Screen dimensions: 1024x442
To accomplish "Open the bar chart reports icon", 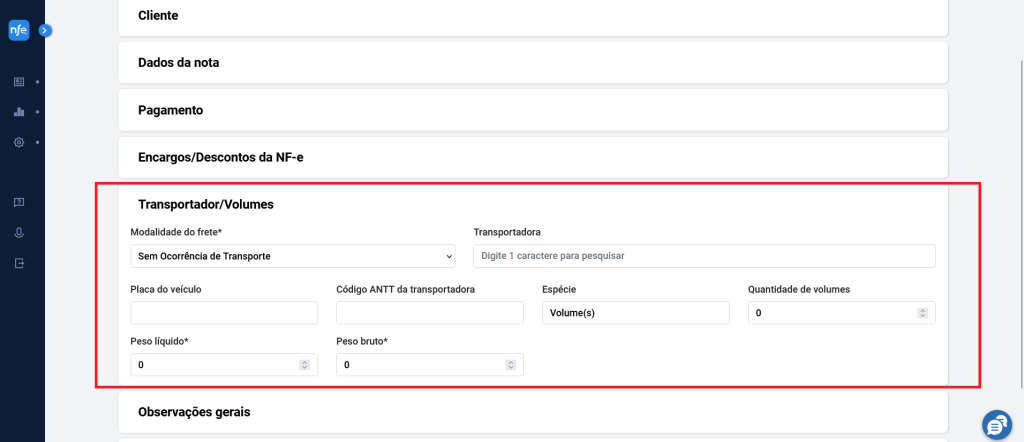I will click(19, 112).
